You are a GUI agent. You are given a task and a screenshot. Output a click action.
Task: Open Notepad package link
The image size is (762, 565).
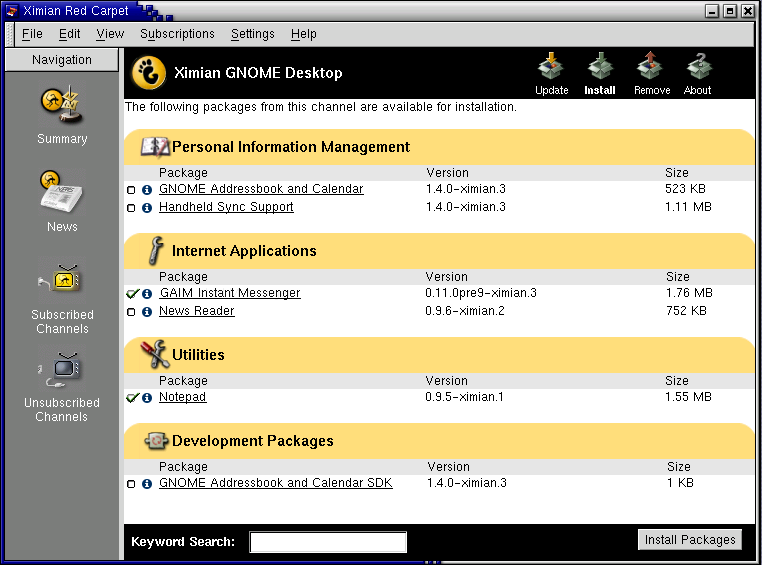183,397
